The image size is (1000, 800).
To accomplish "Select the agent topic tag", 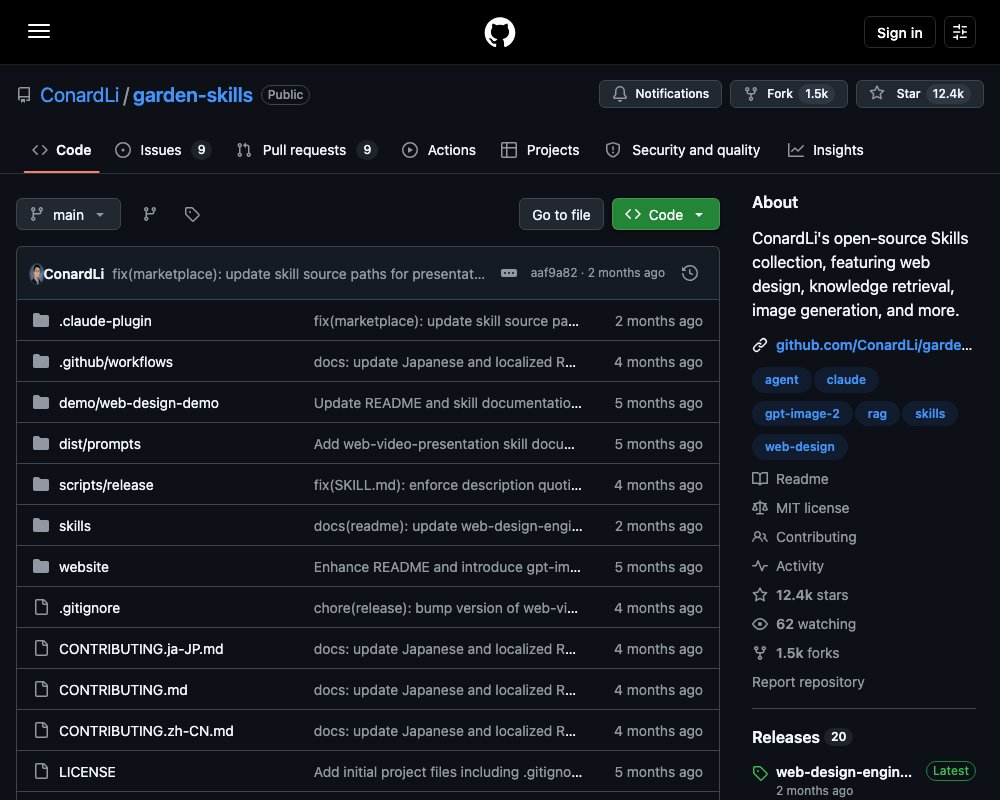I will point(781,380).
